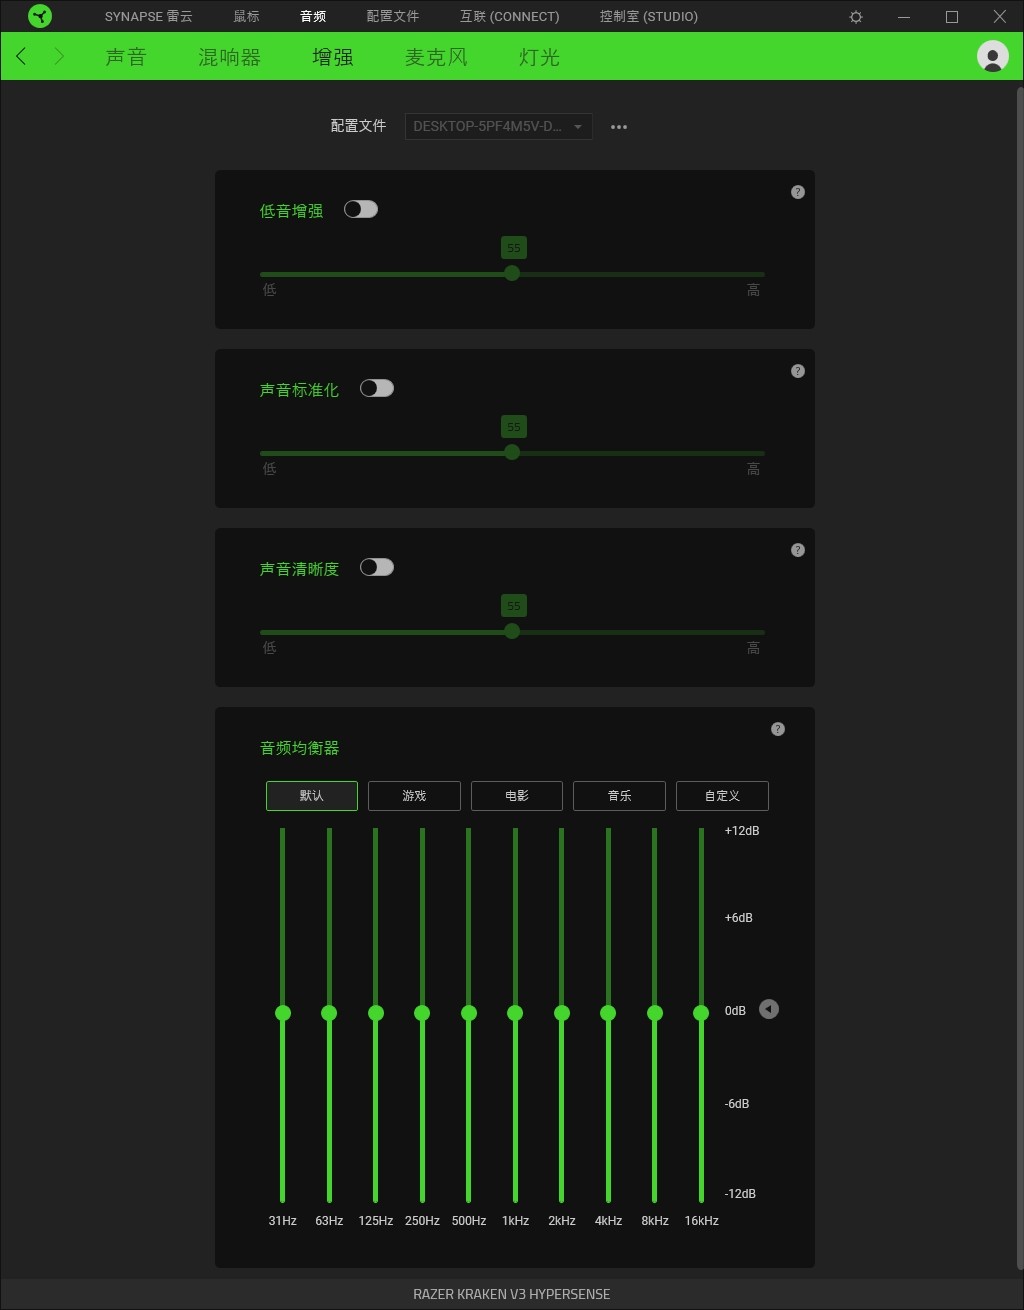
Task: Enable the 声音标准化 toggle
Action: click(x=377, y=388)
